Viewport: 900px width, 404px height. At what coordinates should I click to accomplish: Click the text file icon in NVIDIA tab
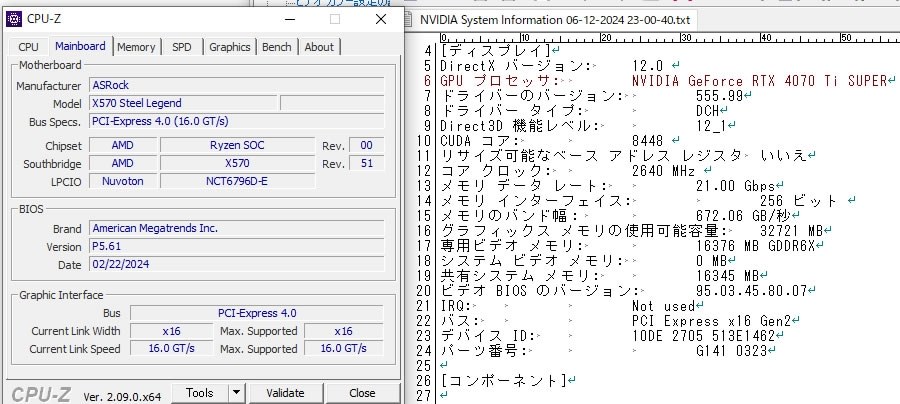[408, 20]
